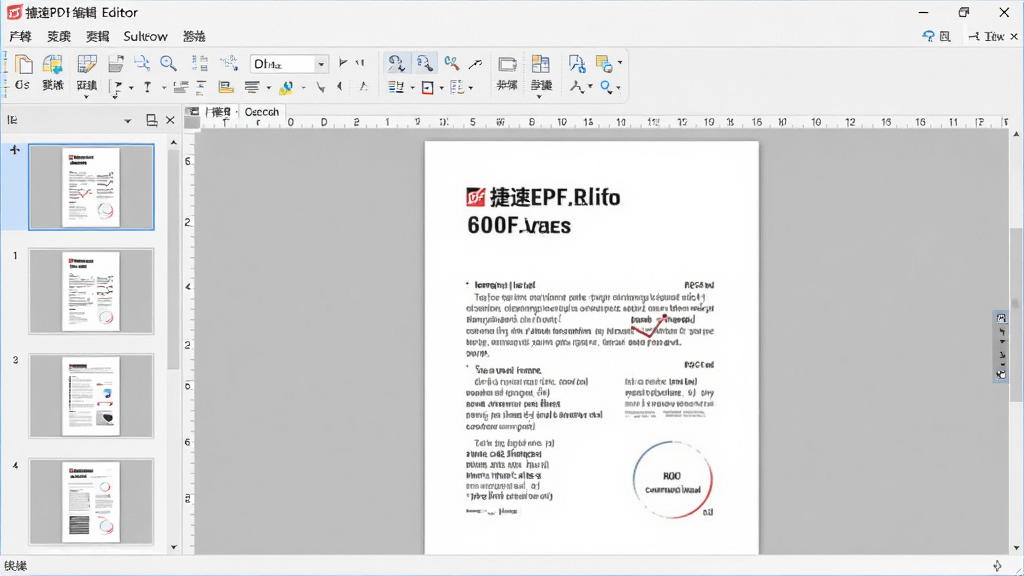Click the circular ROO stamp on page
Image resolution: width=1024 pixels, height=576 pixels.
coord(672,480)
